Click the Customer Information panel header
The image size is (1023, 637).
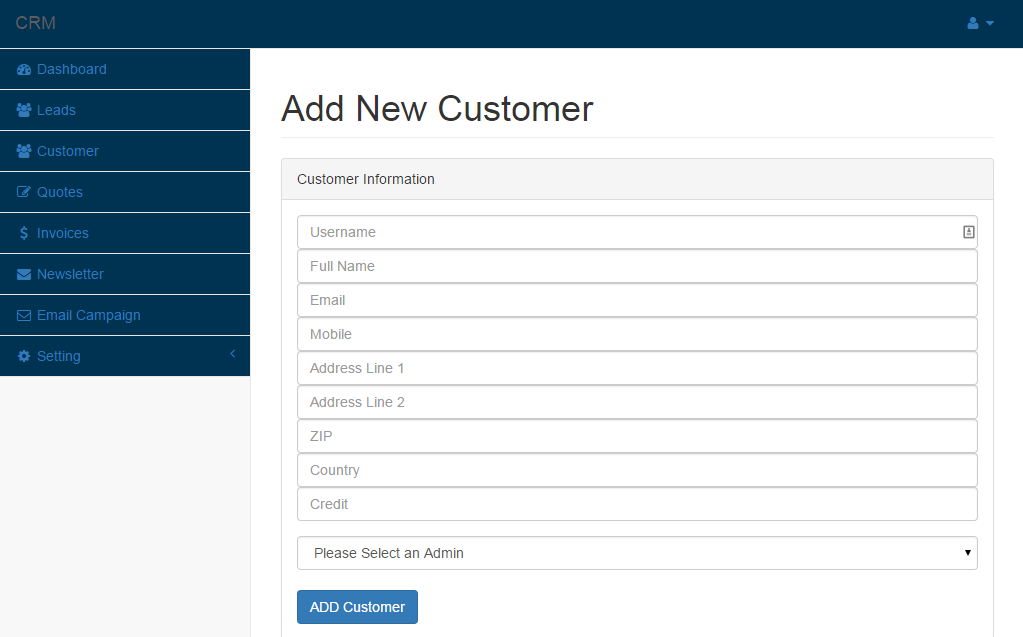click(366, 179)
